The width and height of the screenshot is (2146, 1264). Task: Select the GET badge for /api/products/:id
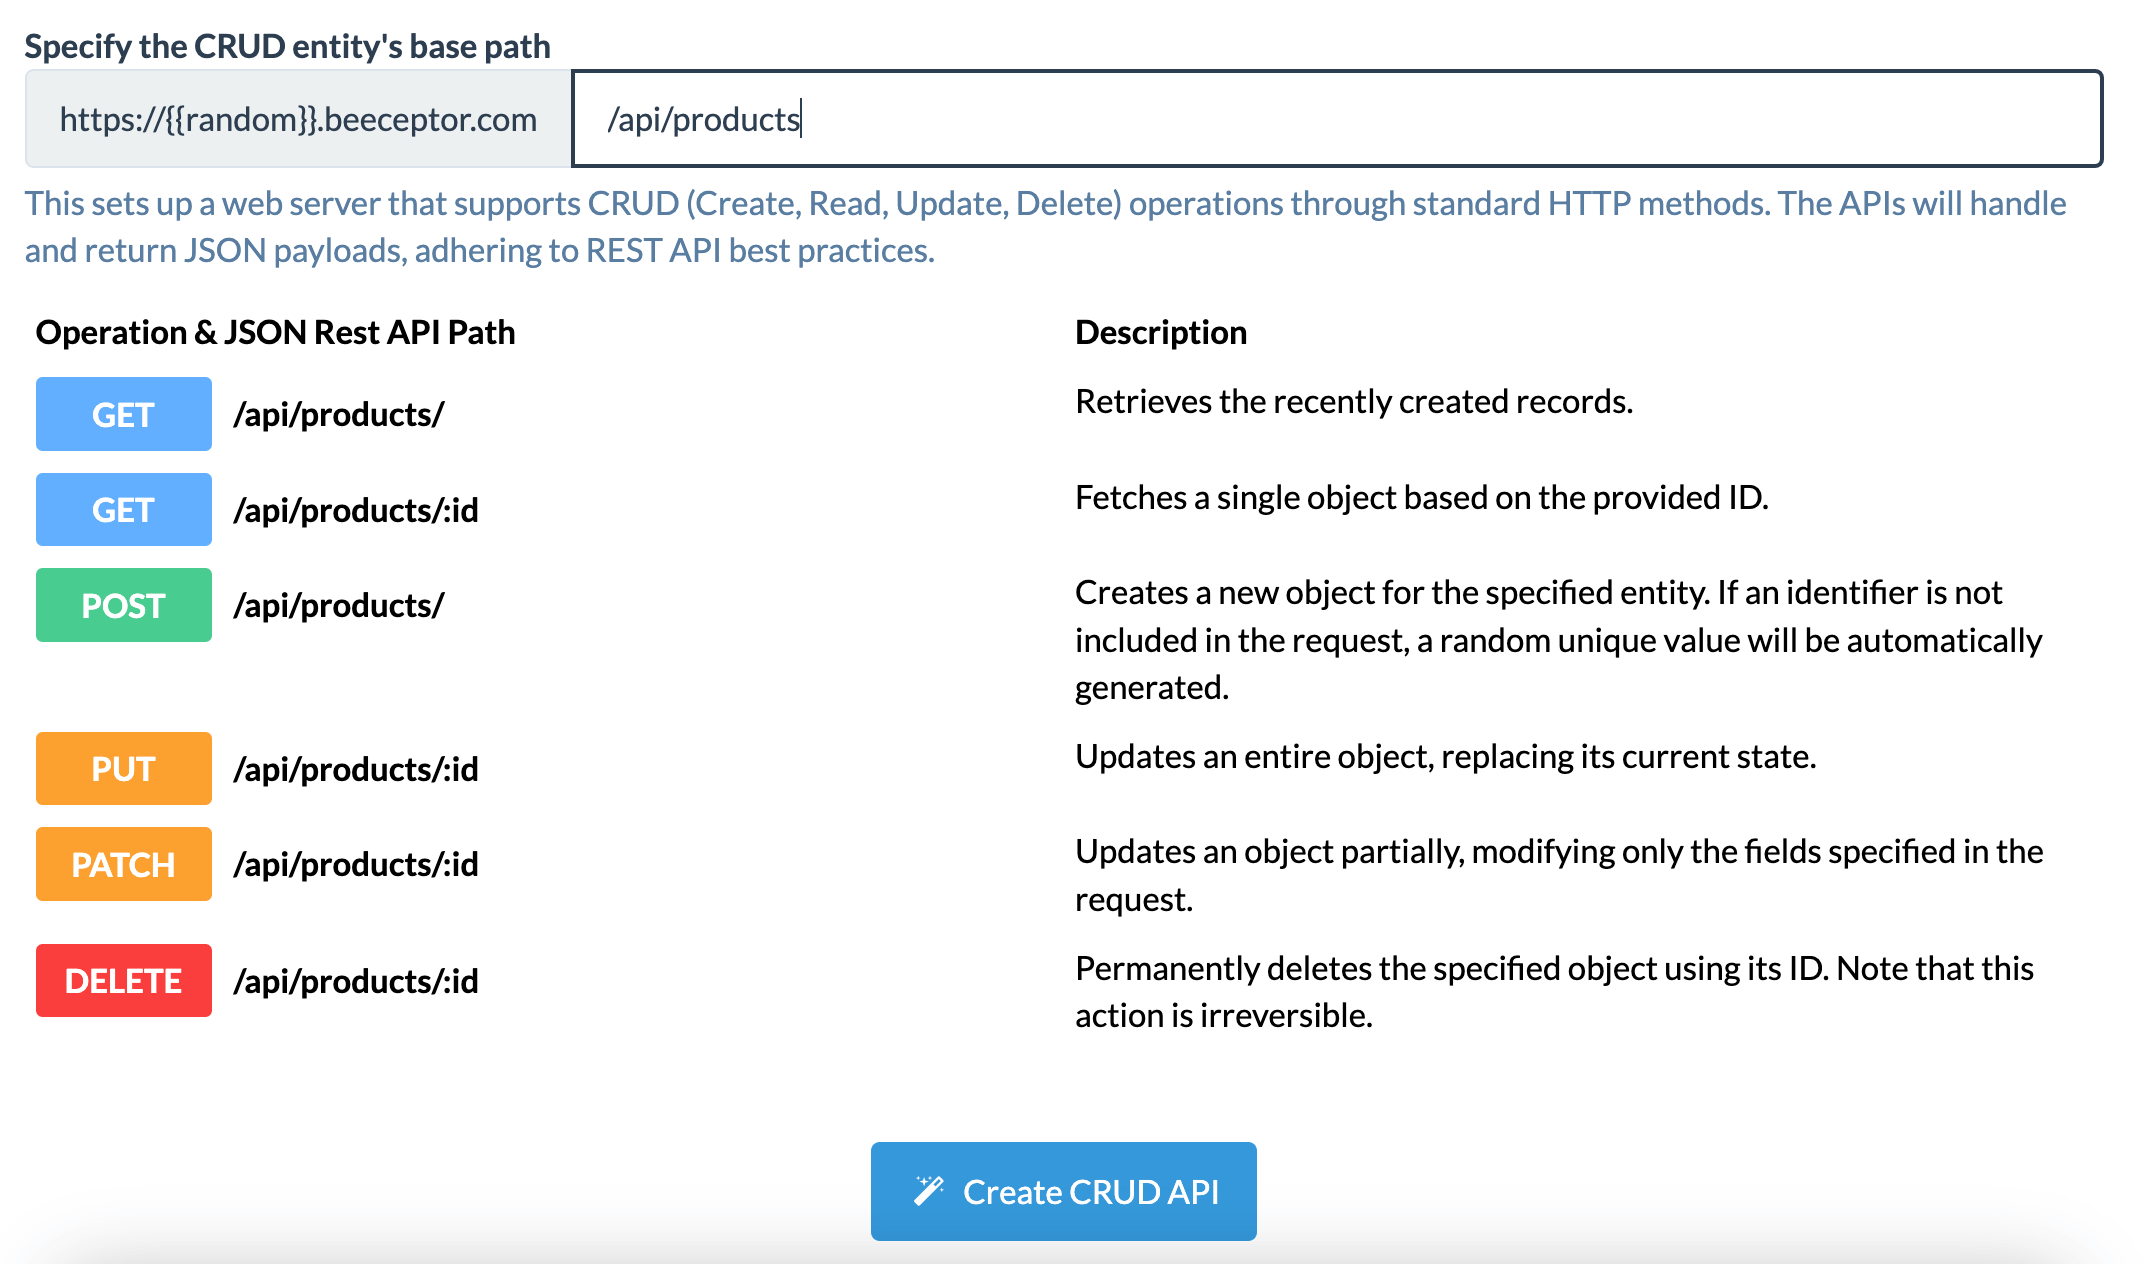(124, 510)
